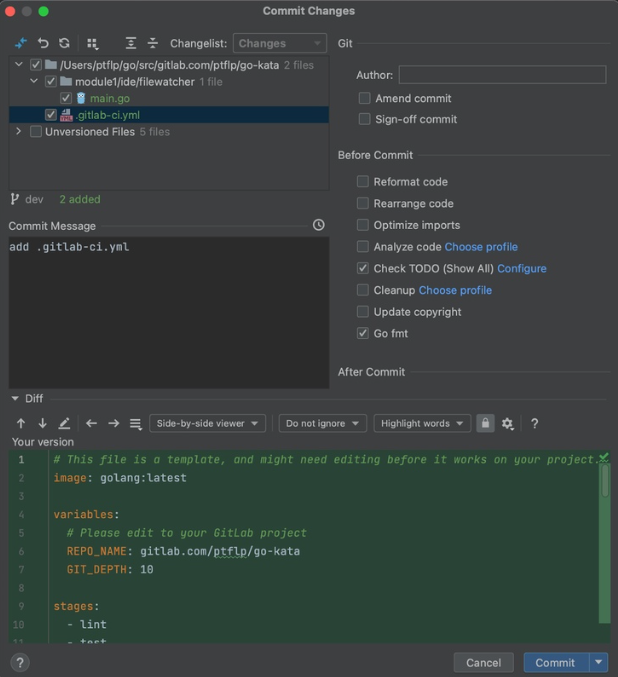Screen dimensions: 618x677
Task: Click into the Author text field
Action: [x=502, y=75]
